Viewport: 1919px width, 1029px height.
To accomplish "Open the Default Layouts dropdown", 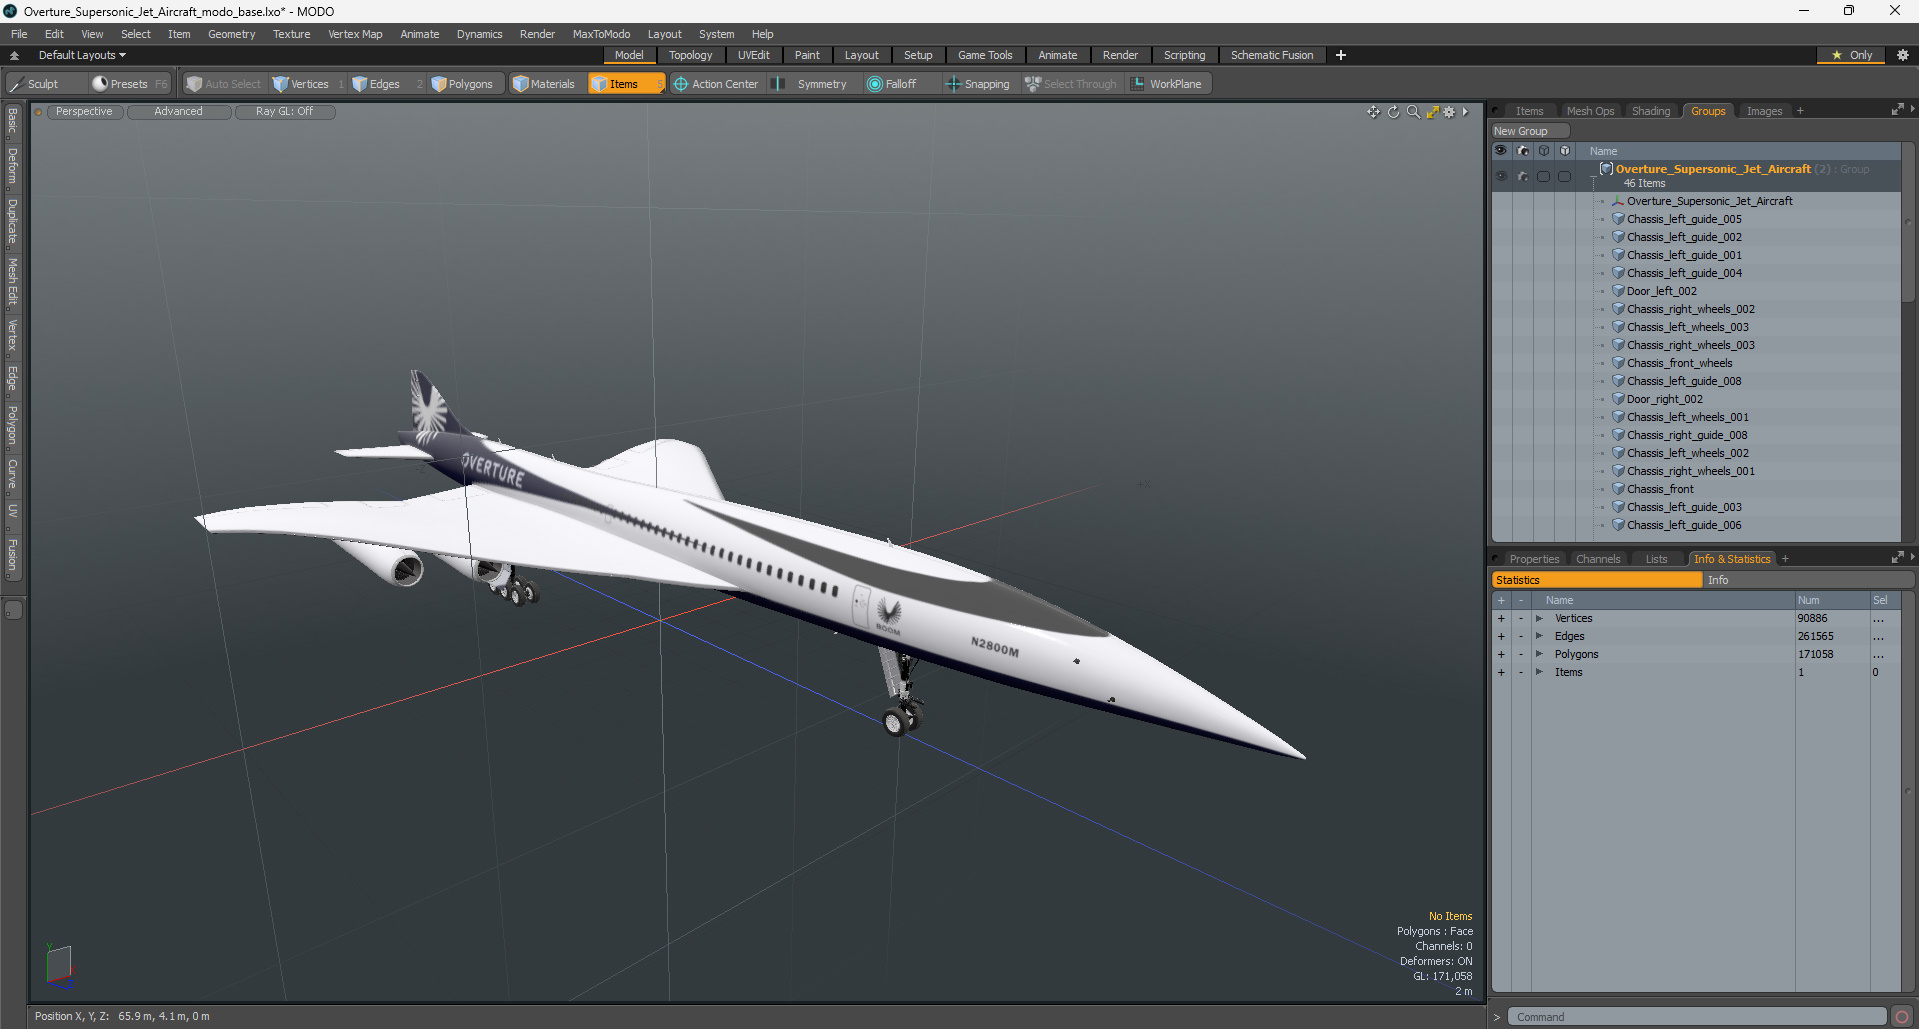I will pyautogui.click(x=82, y=55).
